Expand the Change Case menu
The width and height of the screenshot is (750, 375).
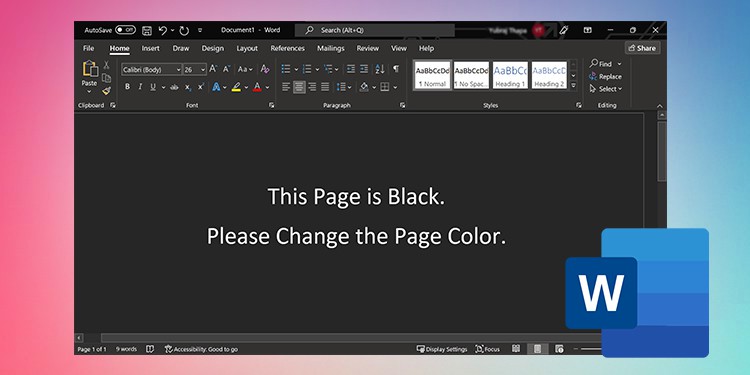pyautogui.click(x=245, y=69)
